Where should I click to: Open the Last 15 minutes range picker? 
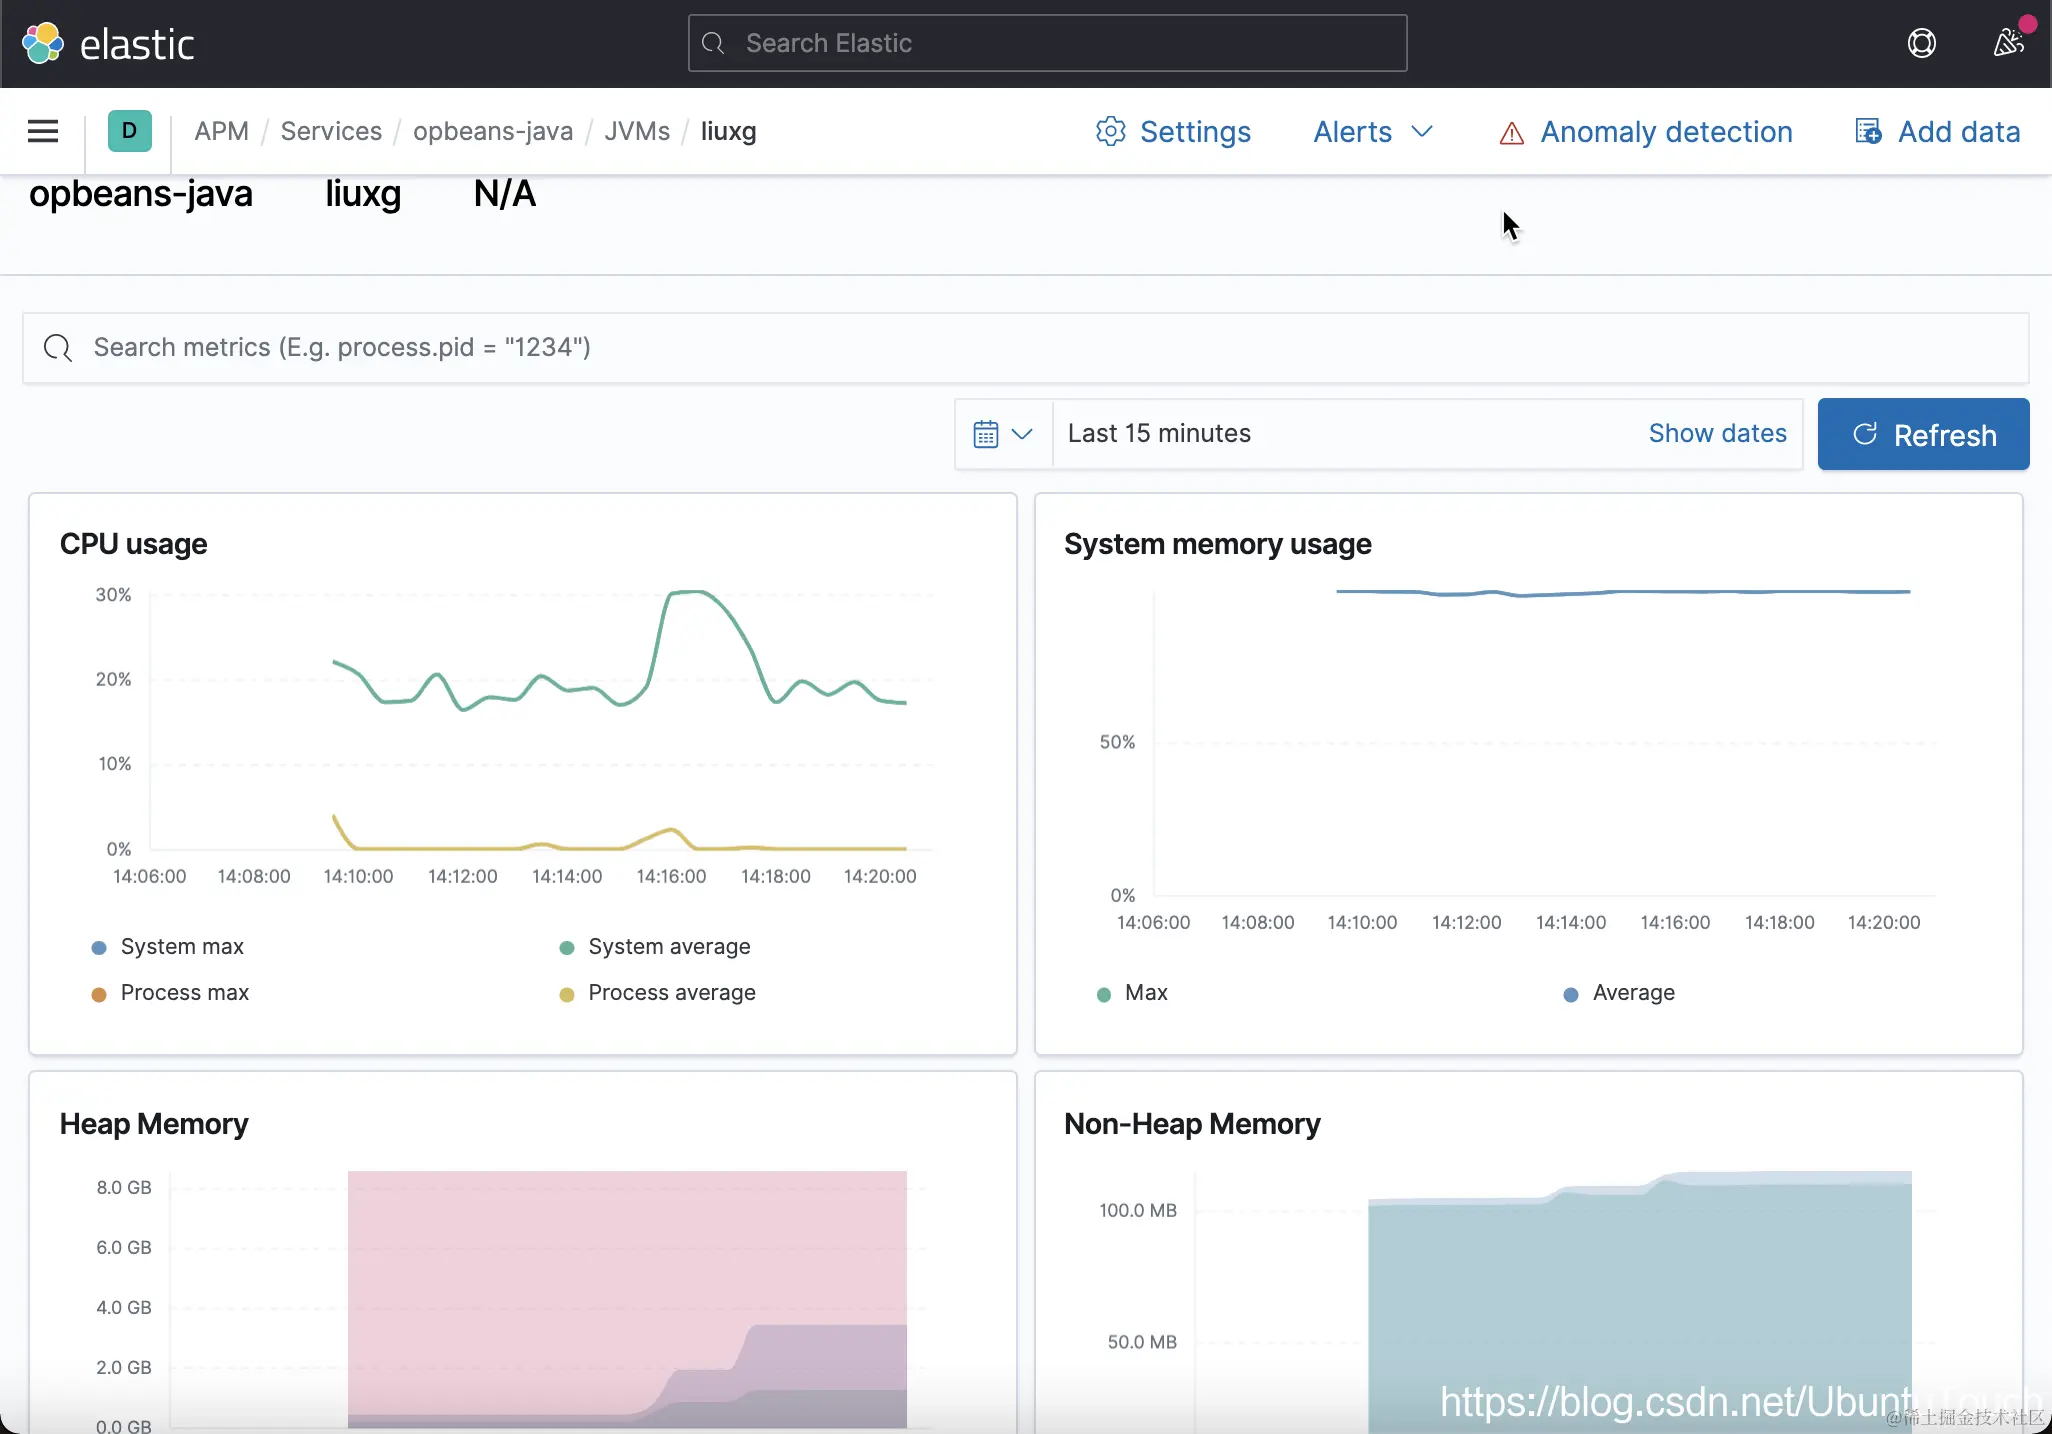[x=1159, y=433]
